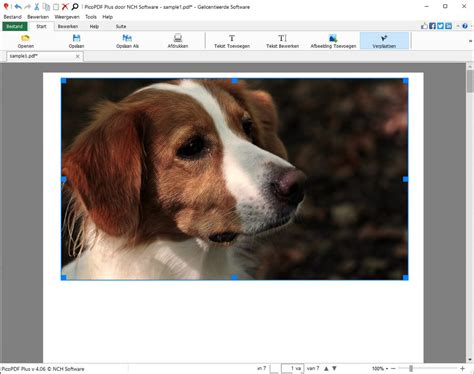Click the dog image on the page
474x374 pixels.
[234, 179]
